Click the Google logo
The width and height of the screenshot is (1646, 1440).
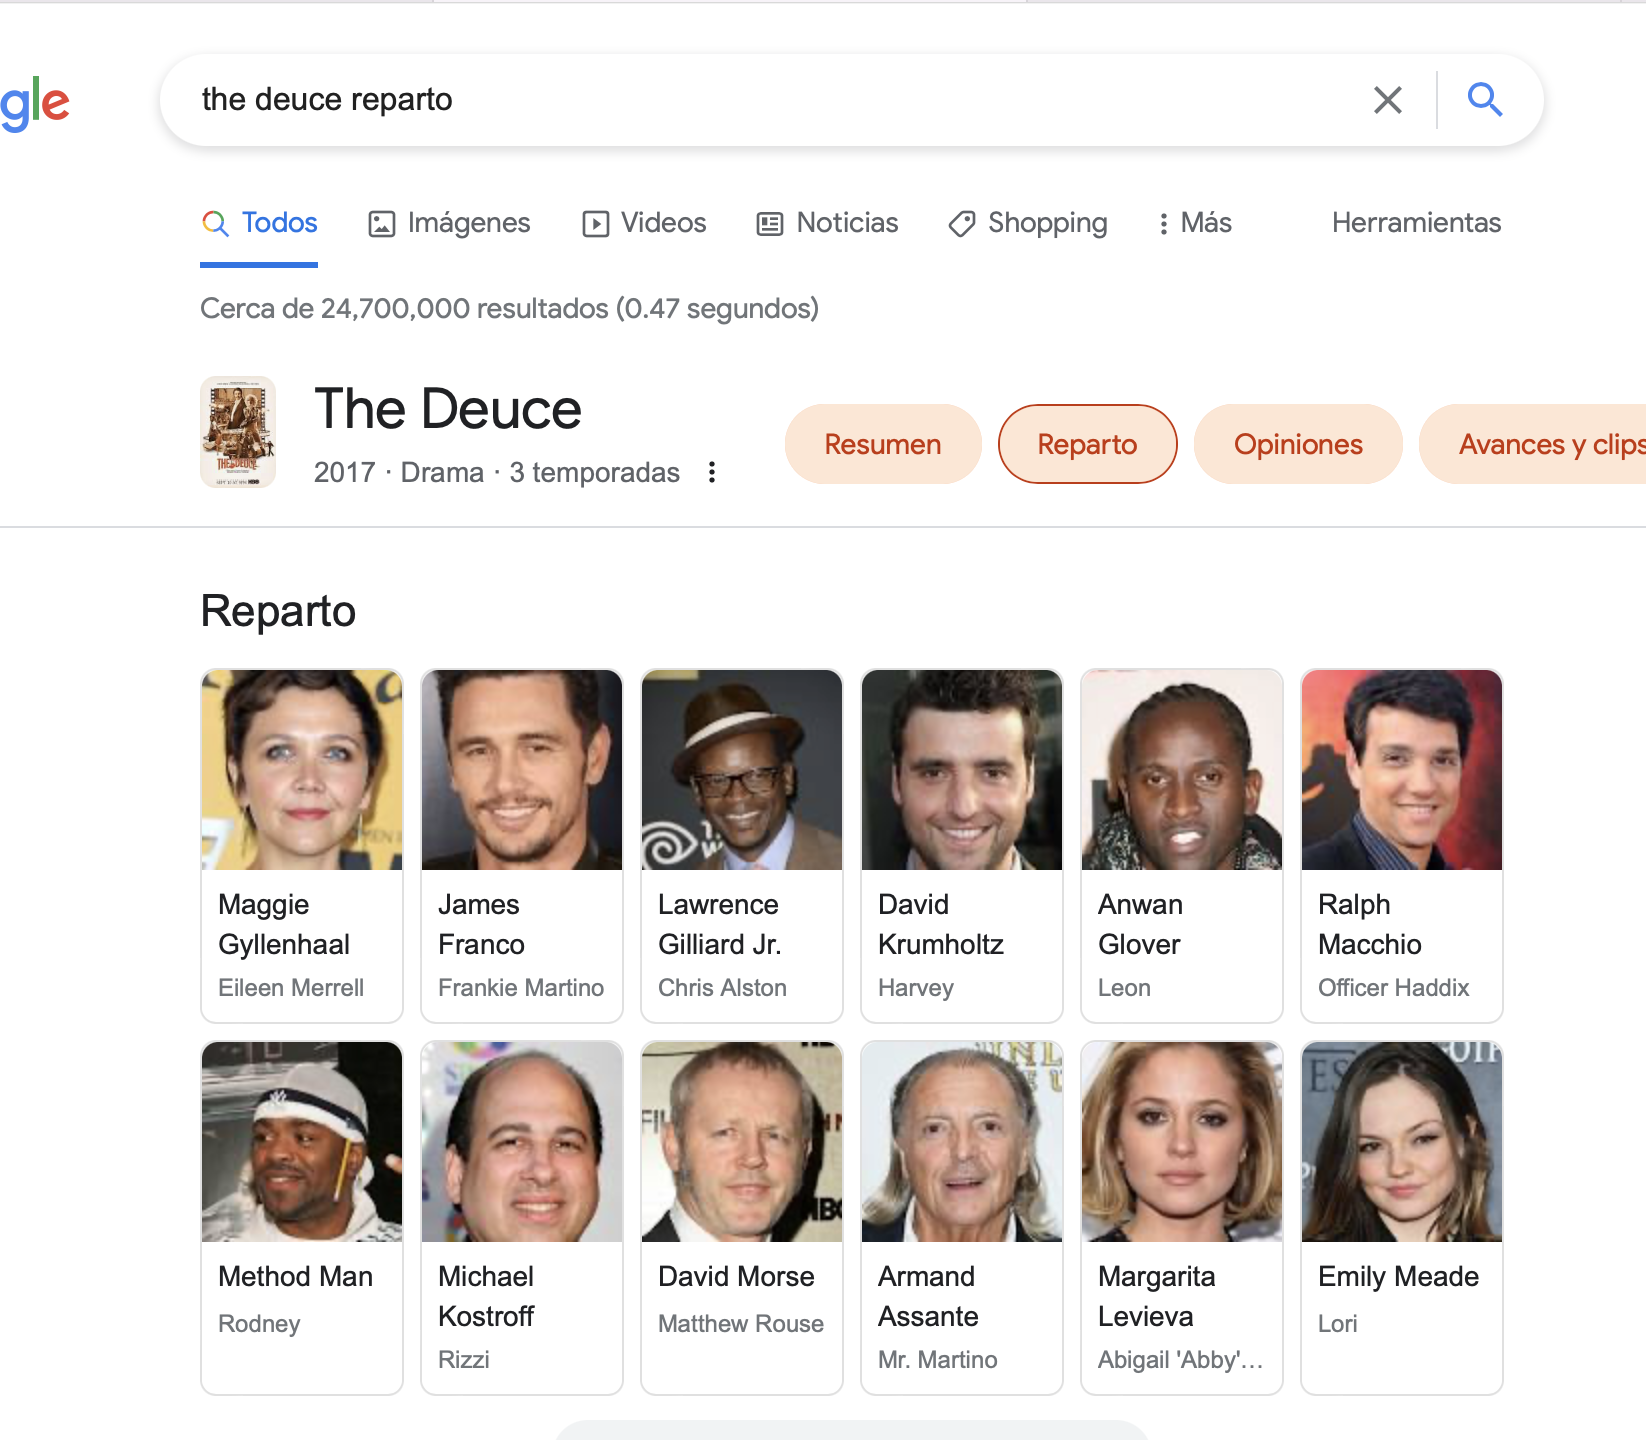tap(35, 103)
